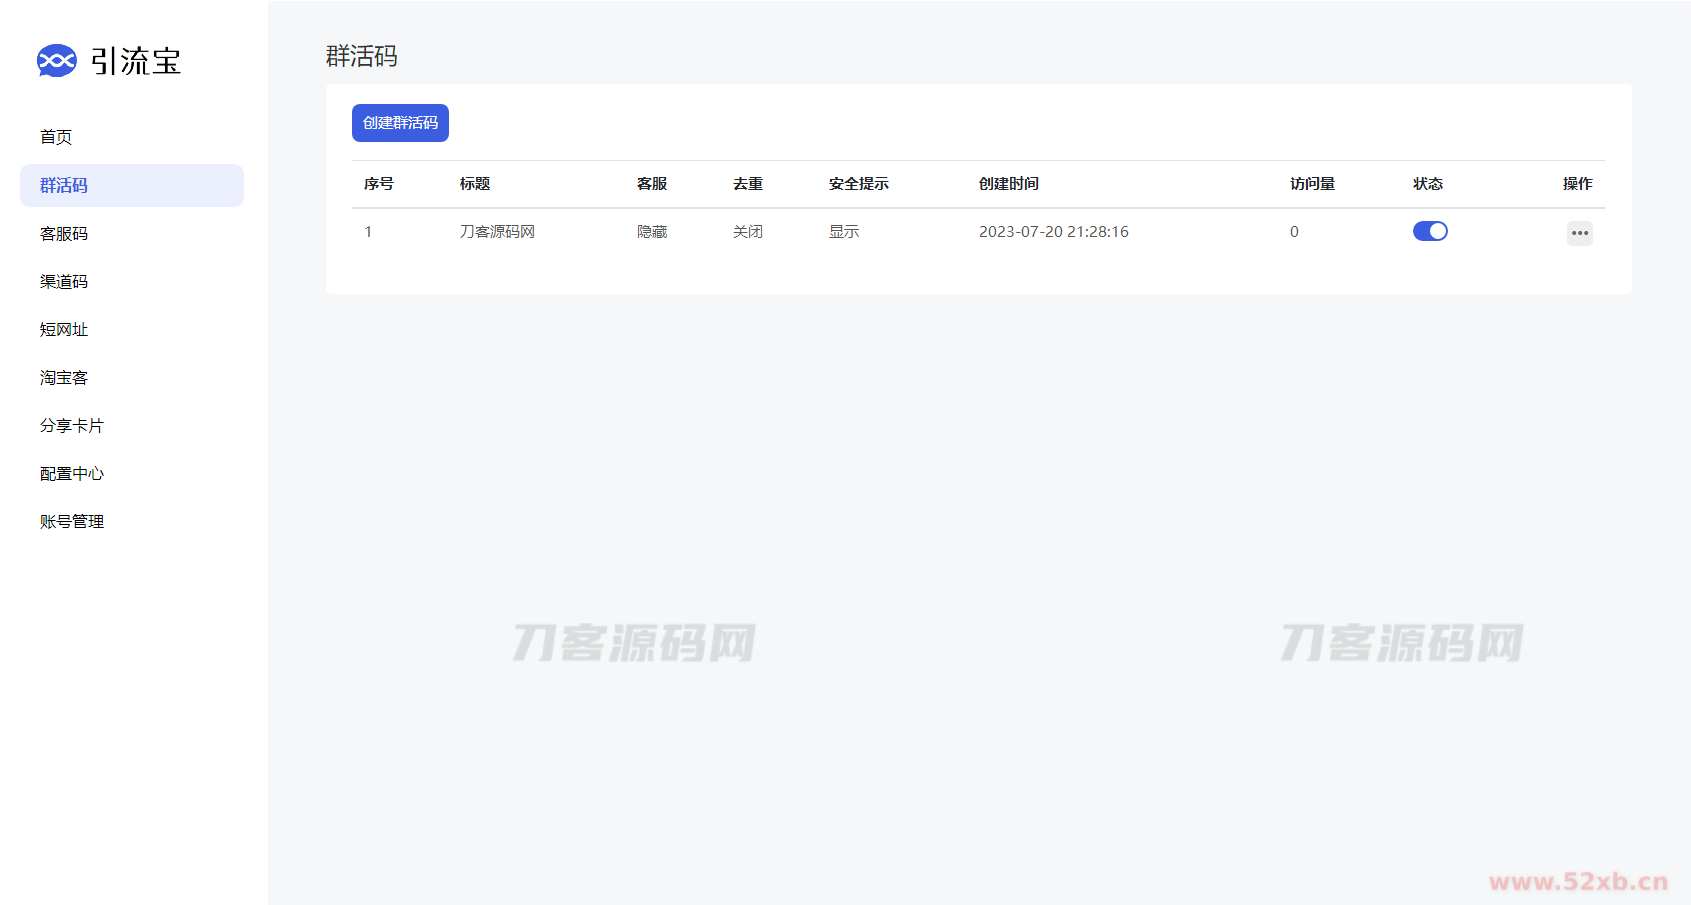Go to 配置中心 settings
This screenshot has height=905, width=1691.
click(72, 474)
